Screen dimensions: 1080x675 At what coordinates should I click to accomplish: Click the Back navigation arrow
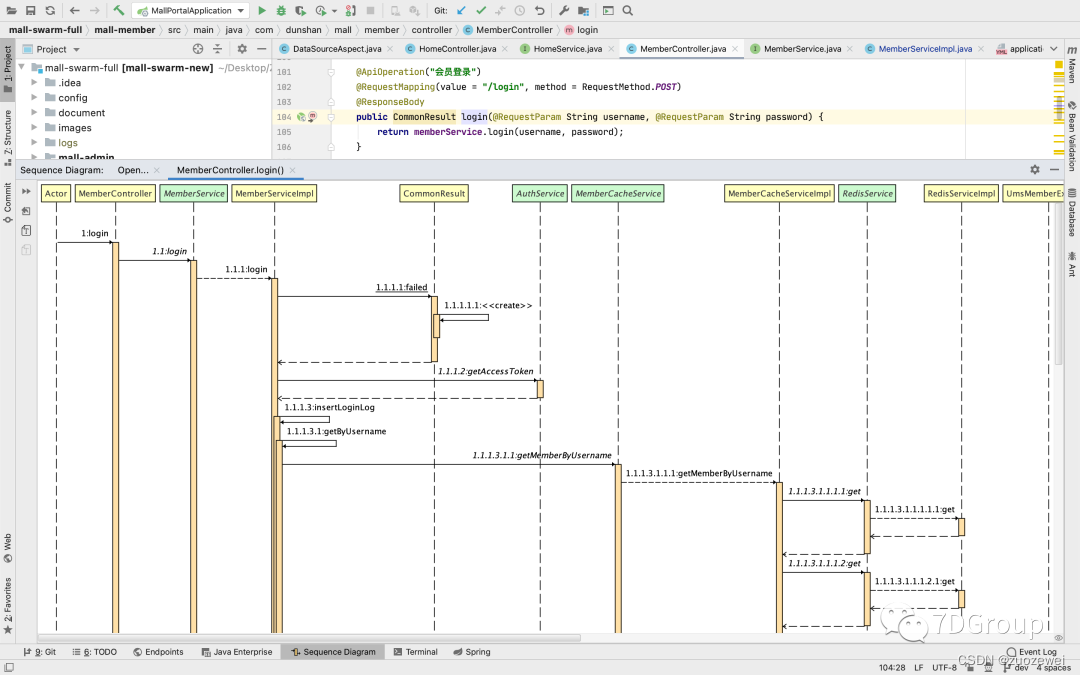coord(74,10)
